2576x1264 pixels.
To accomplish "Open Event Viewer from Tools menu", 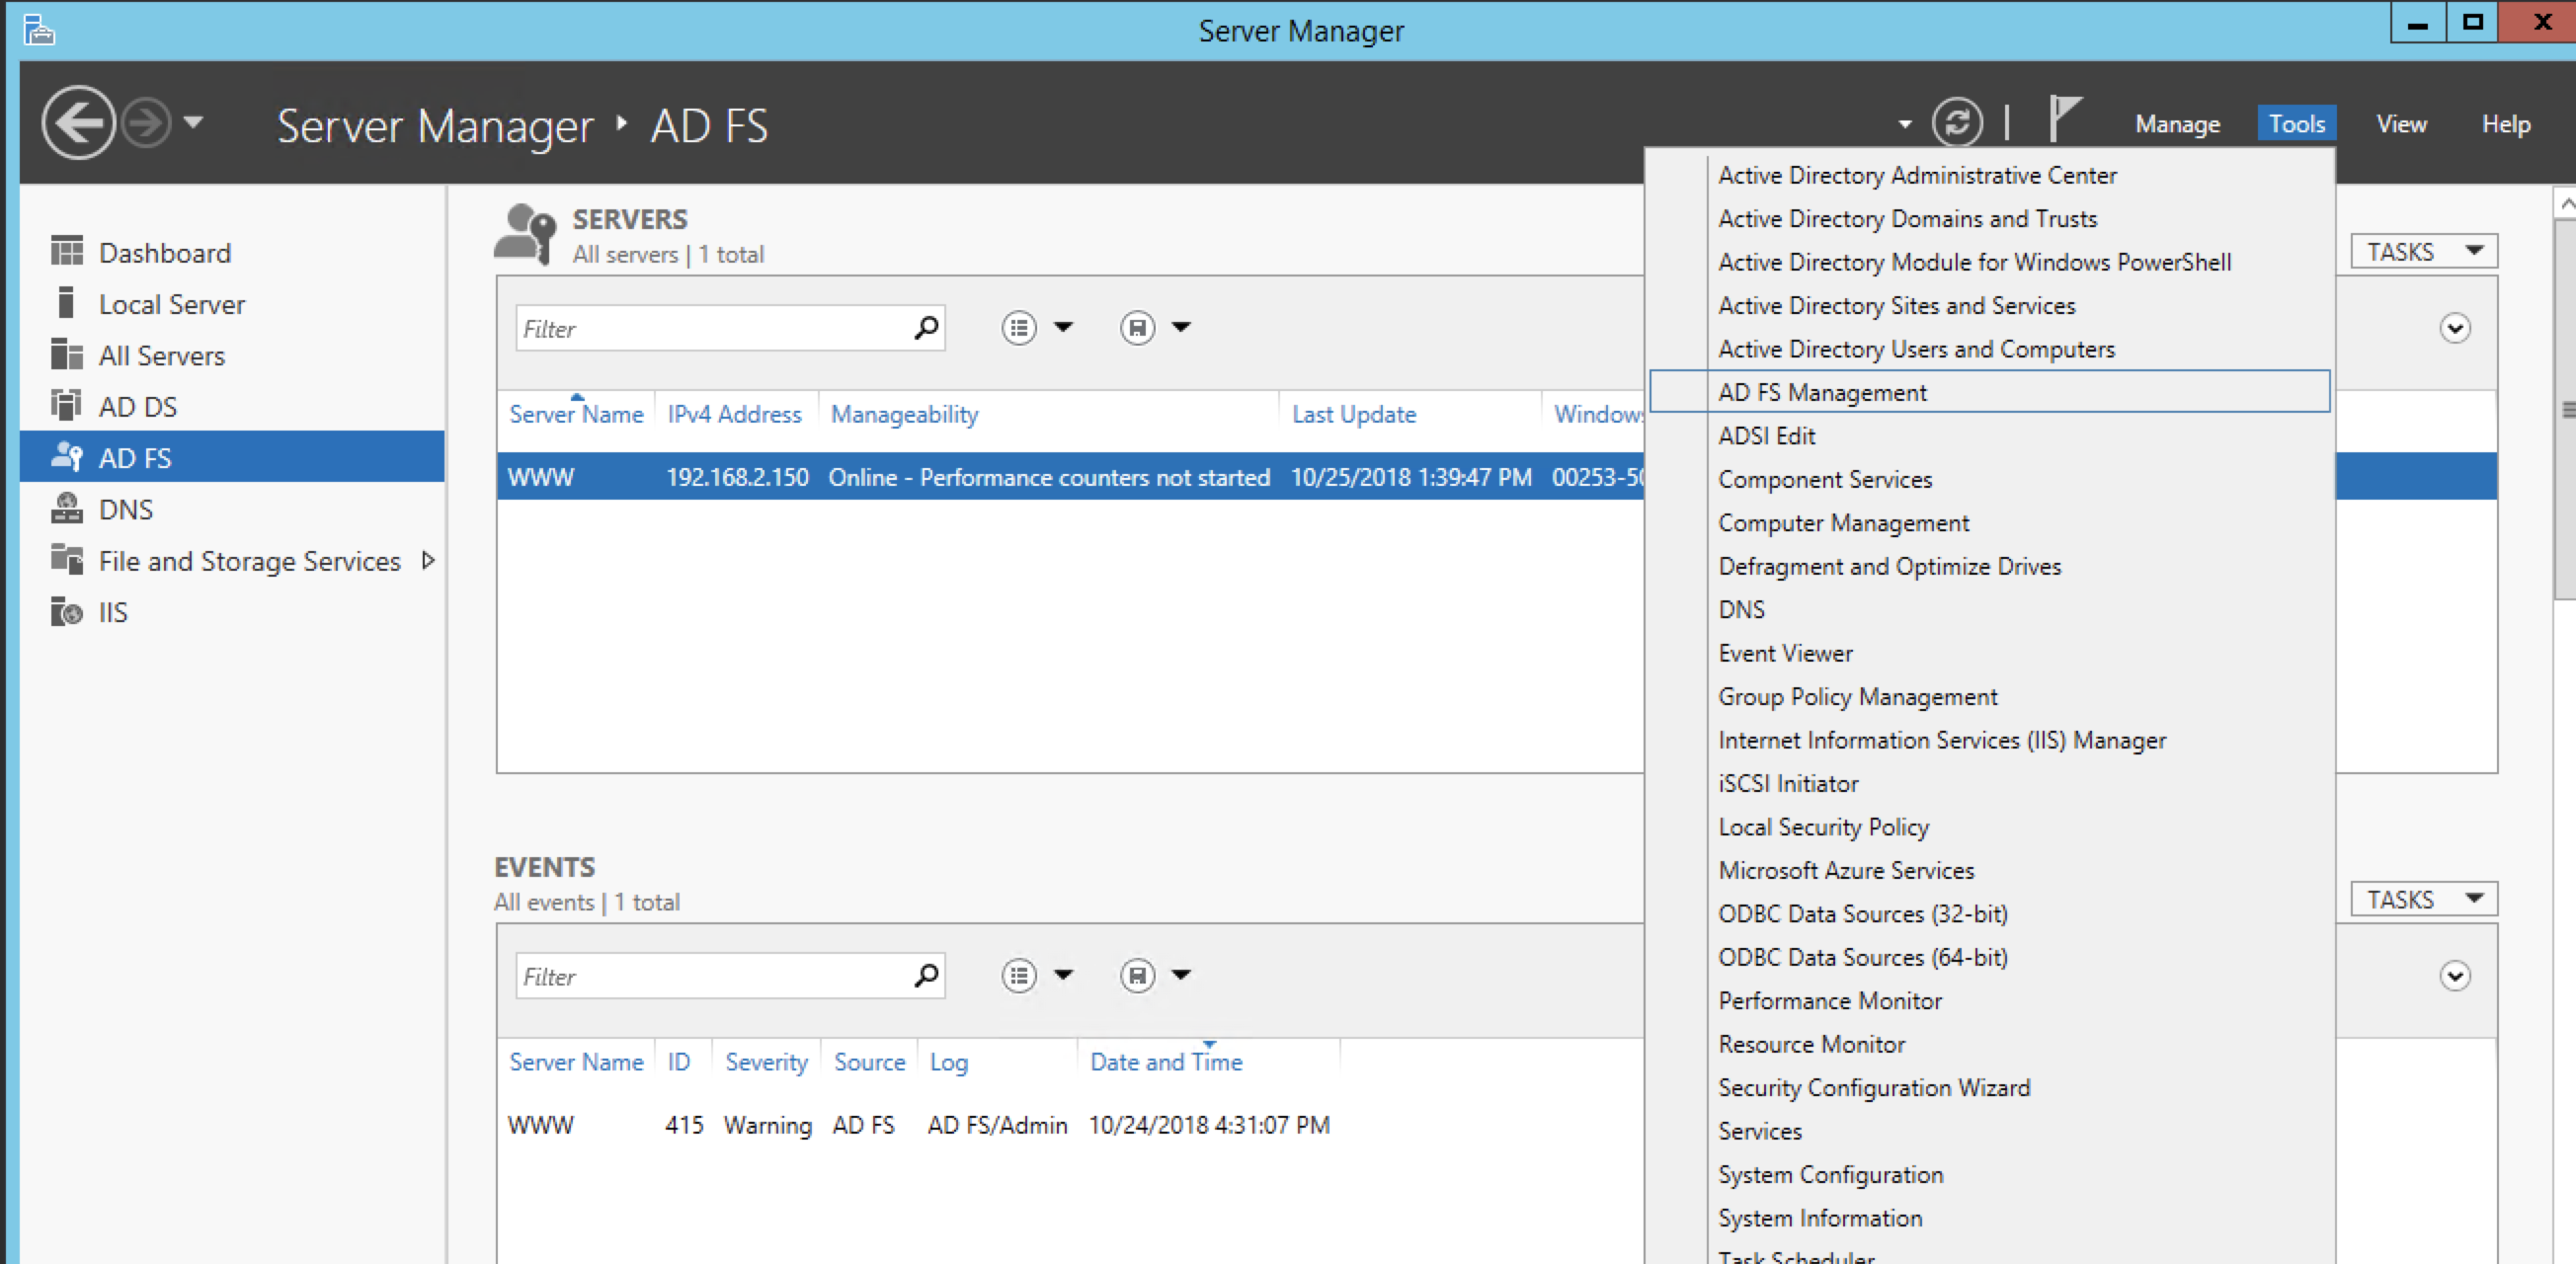I will (1785, 653).
